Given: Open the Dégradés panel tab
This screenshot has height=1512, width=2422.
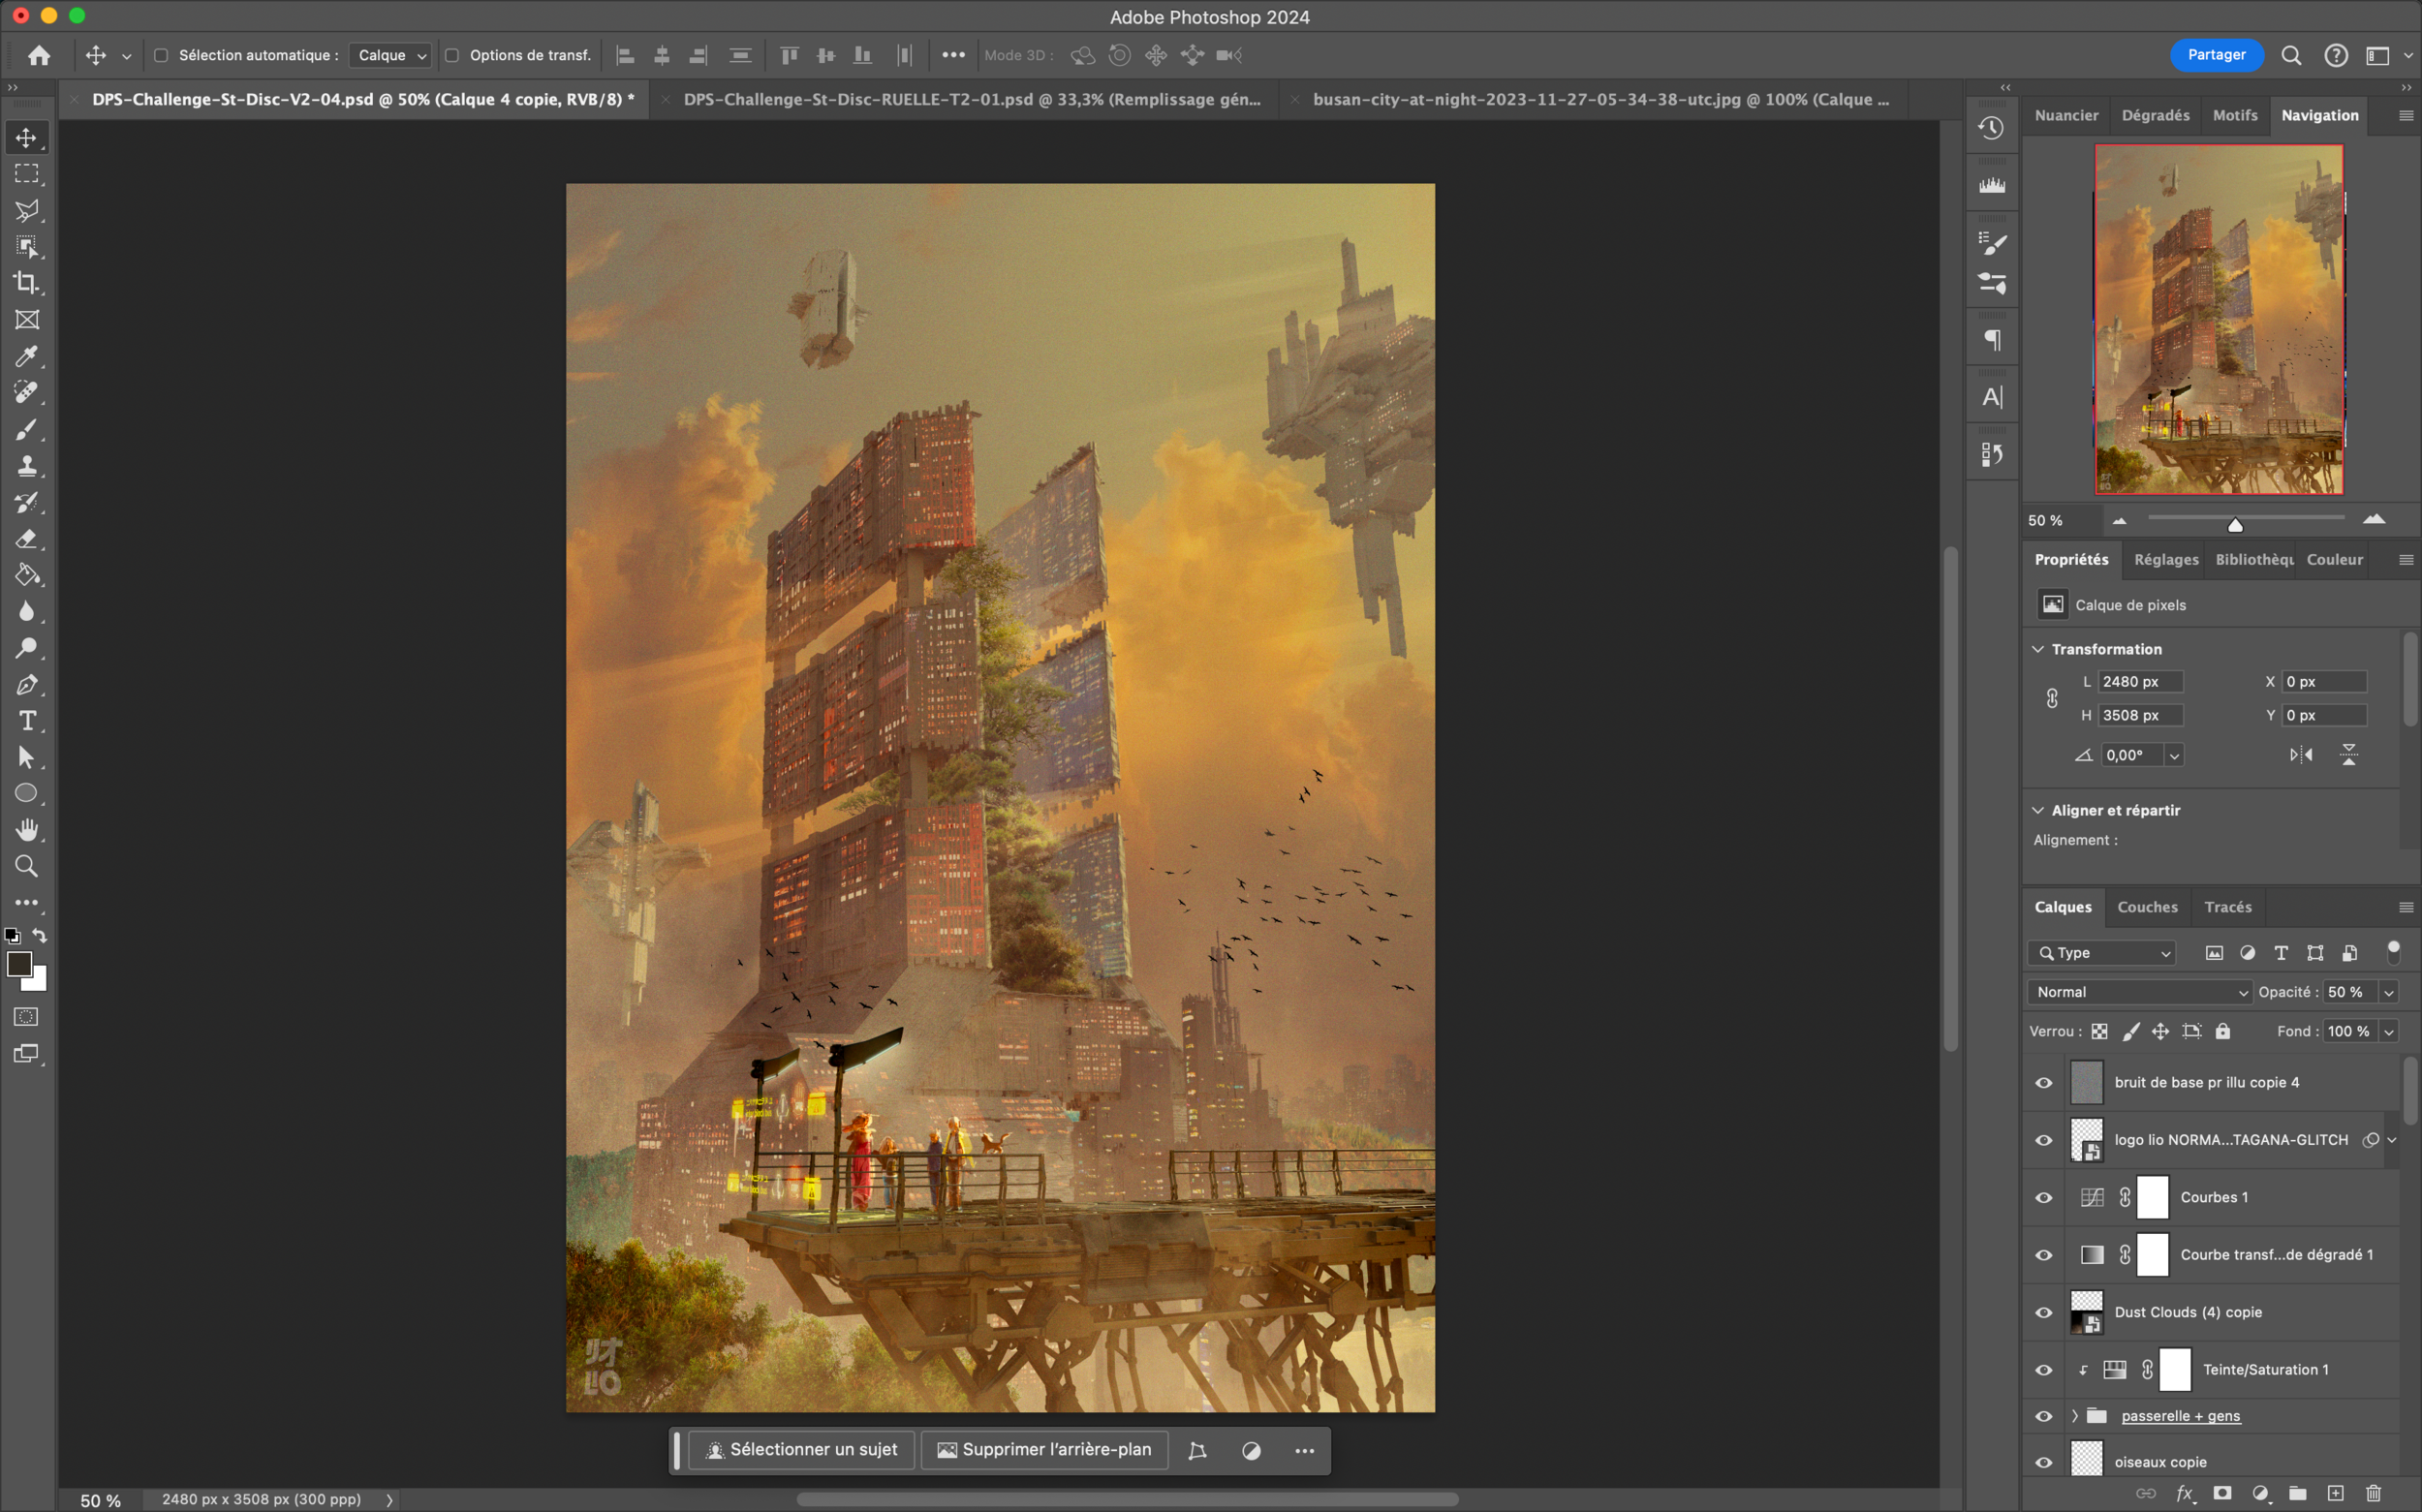Looking at the screenshot, I should (2155, 115).
